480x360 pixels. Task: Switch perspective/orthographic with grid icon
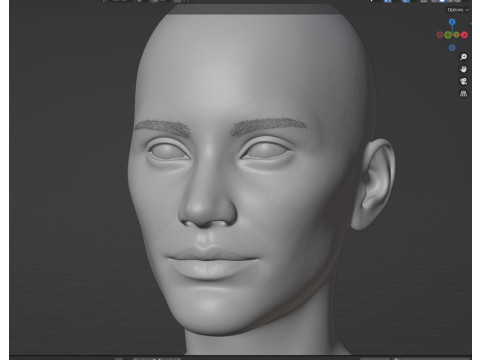pyautogui.click(x=463, y=94)
